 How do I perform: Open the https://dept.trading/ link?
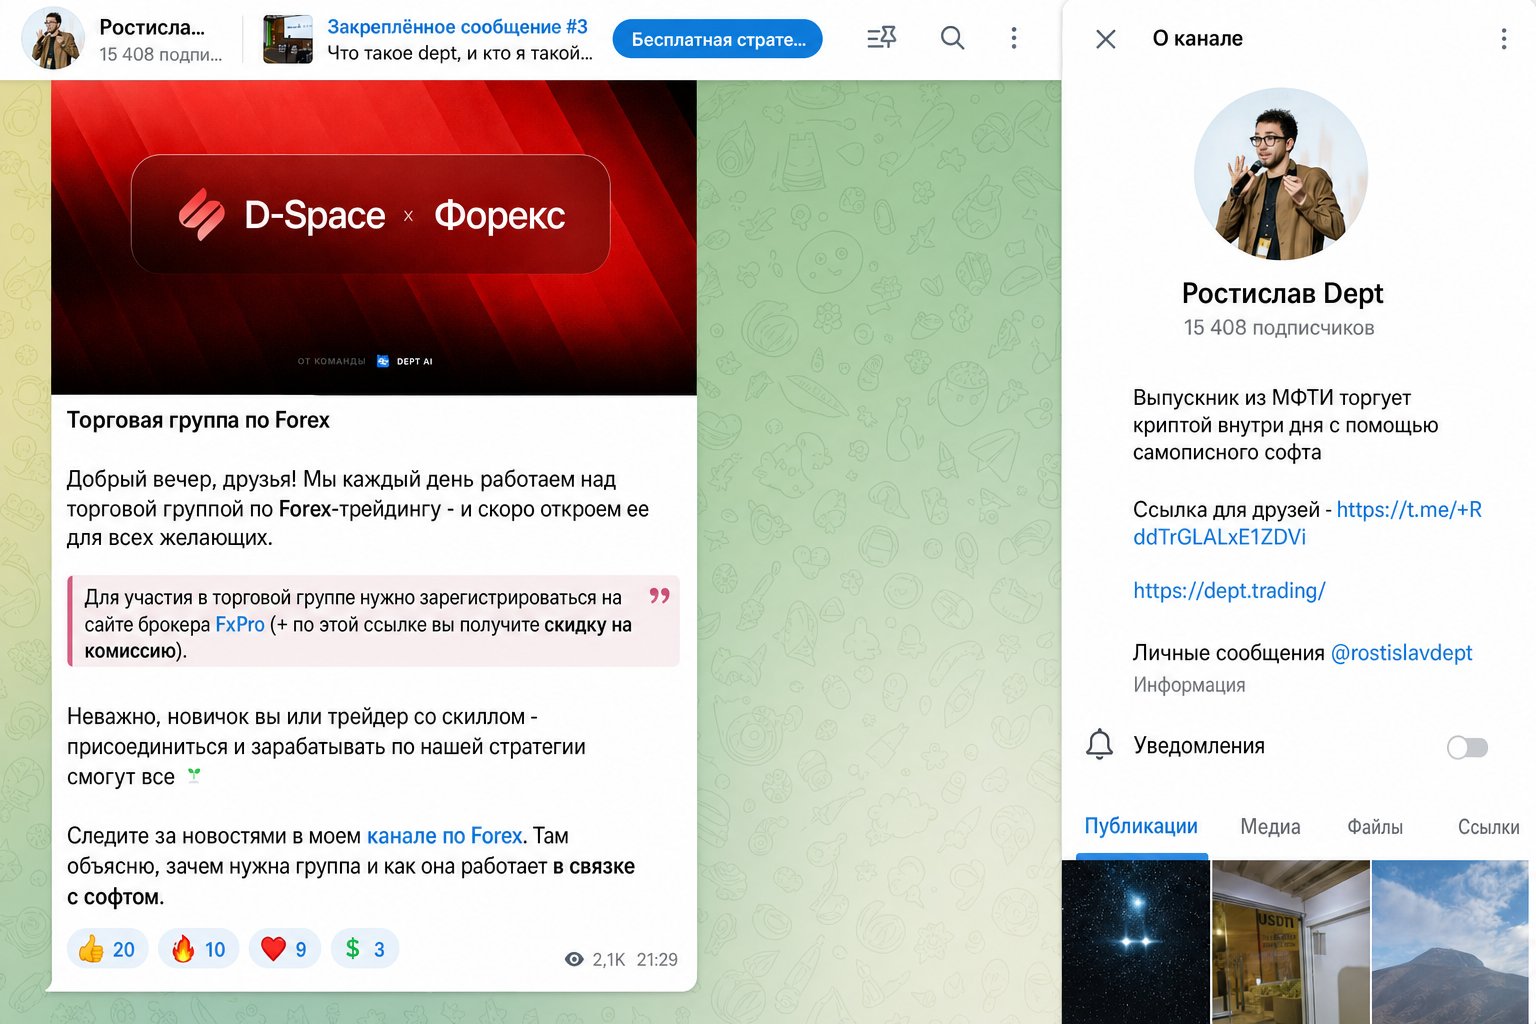point(1229,591)
